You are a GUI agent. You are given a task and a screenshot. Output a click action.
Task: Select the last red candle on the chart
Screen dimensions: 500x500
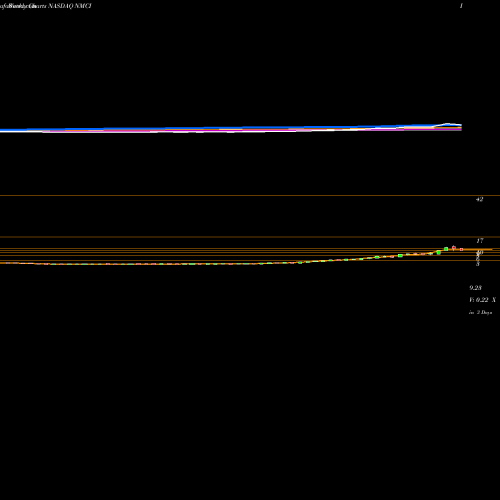[x=461, y=249]
